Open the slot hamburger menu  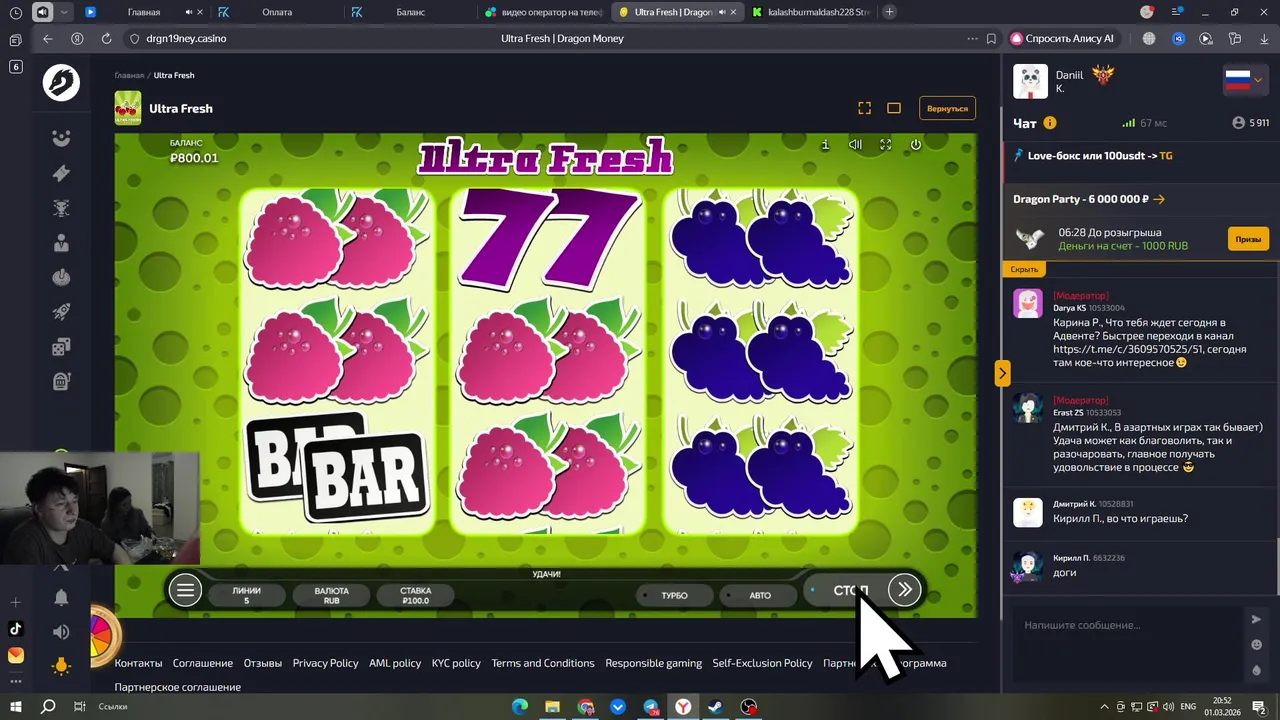coord(185,590)
